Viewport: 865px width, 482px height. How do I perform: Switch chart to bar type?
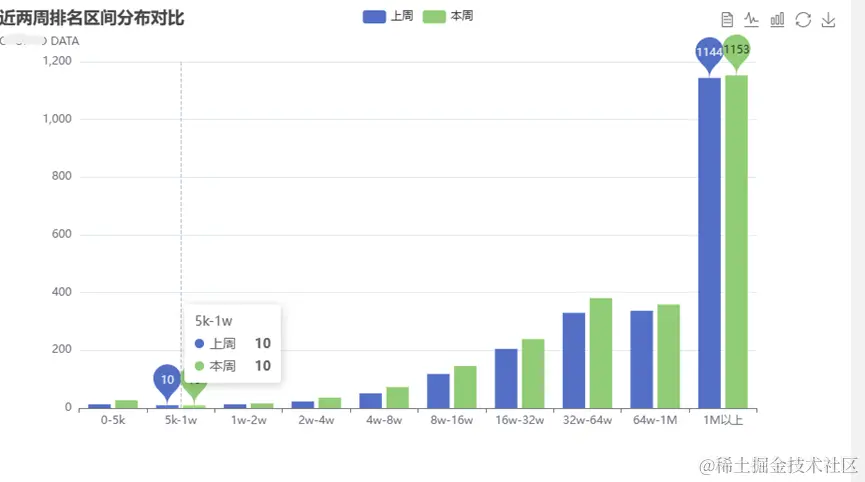(x=777, y=19)
